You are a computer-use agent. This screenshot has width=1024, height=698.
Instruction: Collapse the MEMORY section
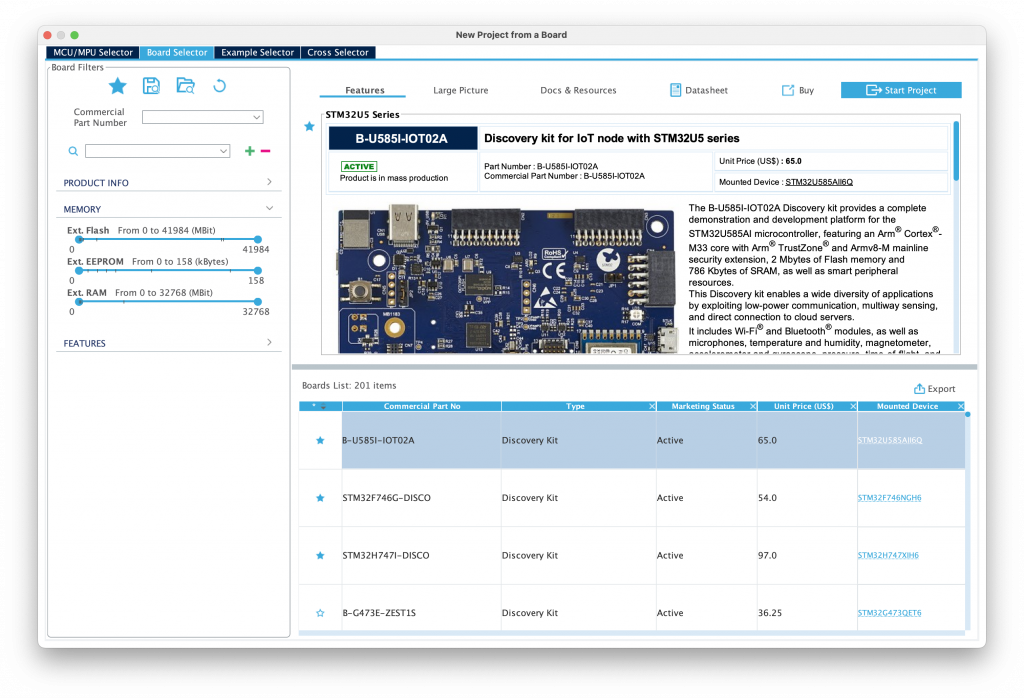pyautogui.click(x=168, y=209)
